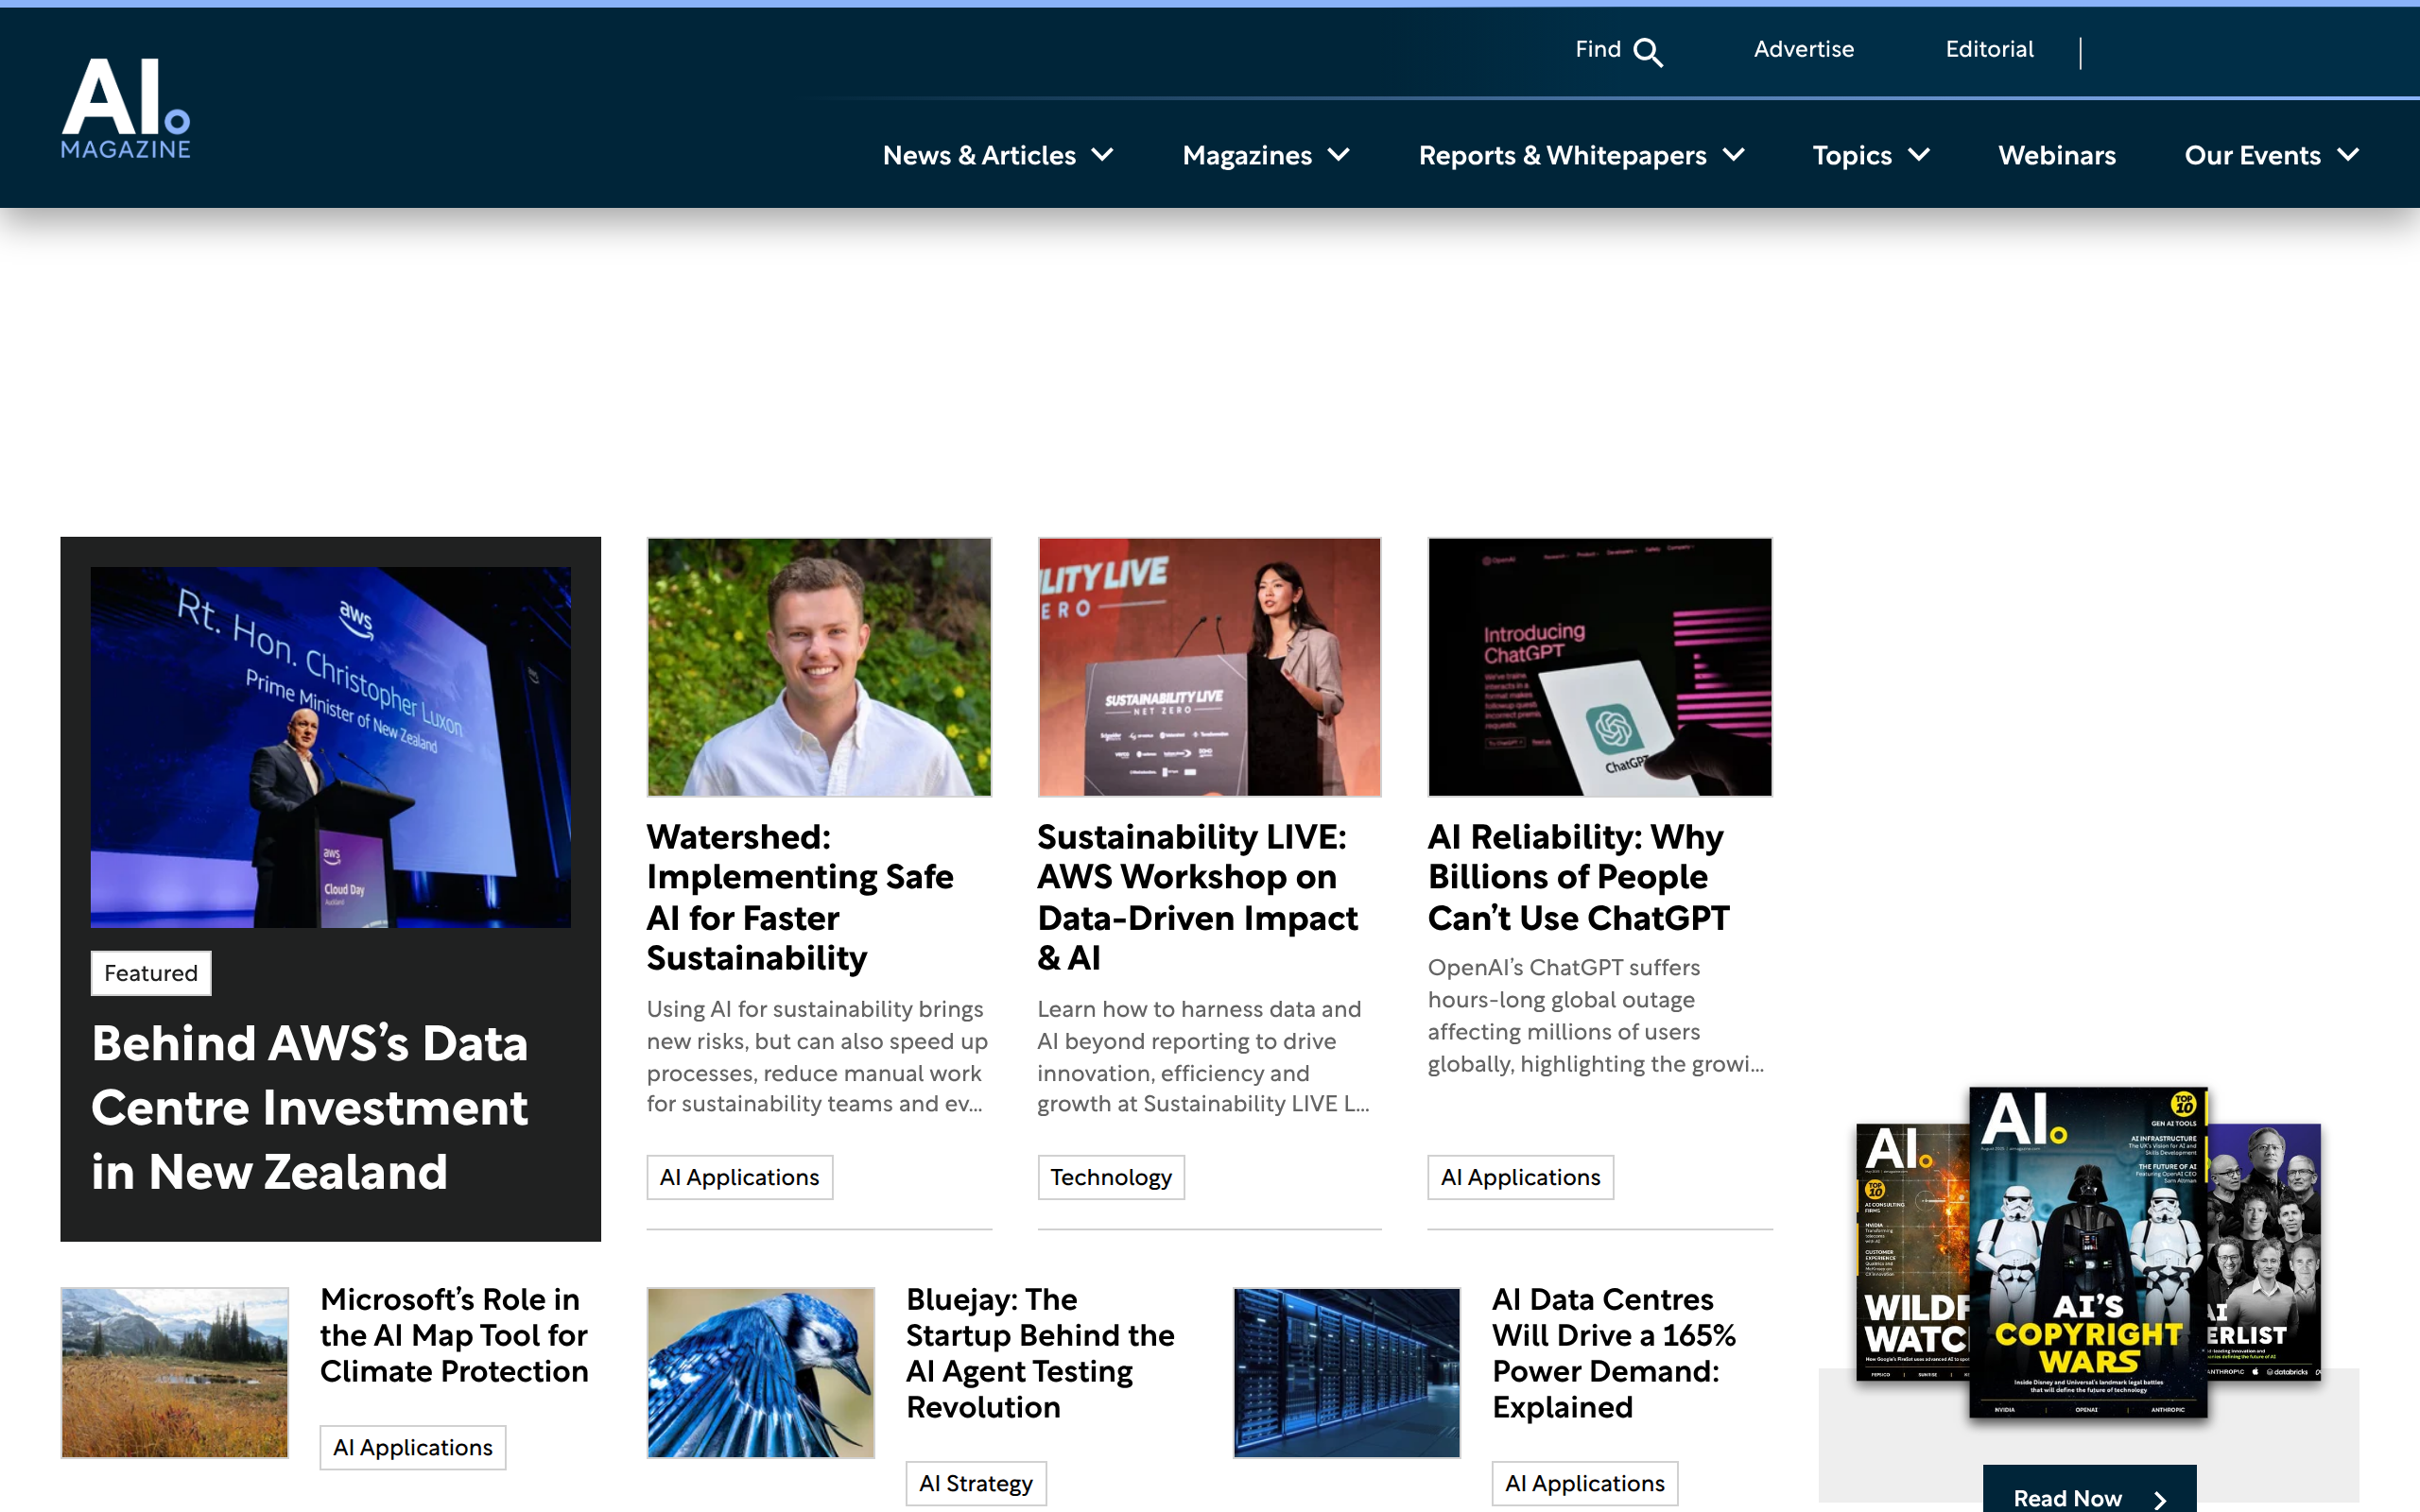The width and height of the screenshot is (2420, 1512).
Task: Read Microsoft's Role in AI Map Tool
Action: pyautogui.click(x=454, y=1335)
